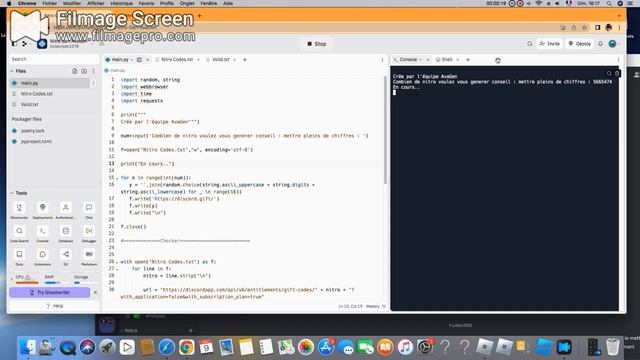This screenshot has height=360, width=640.
Task: Open main.py tab dropdown arrow
Action: pos(132,60)
